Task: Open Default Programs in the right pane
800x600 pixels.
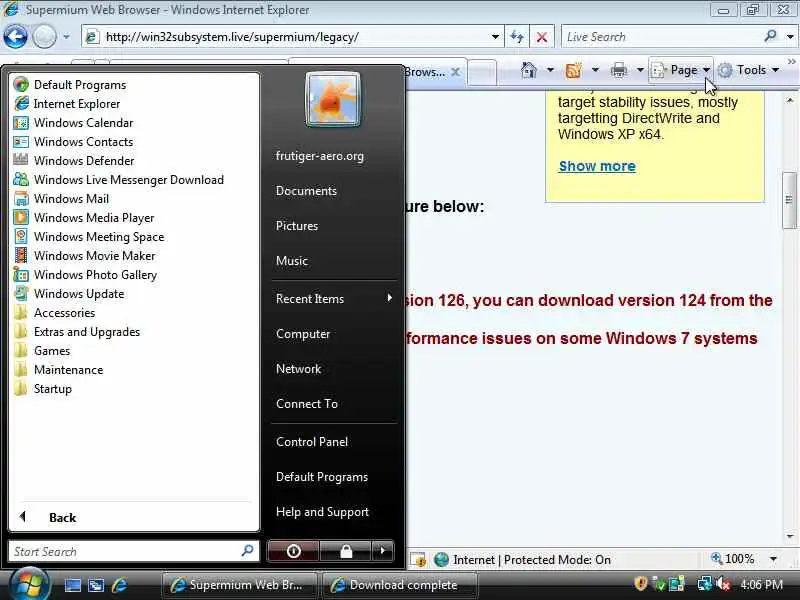Action: pos(322,477)
